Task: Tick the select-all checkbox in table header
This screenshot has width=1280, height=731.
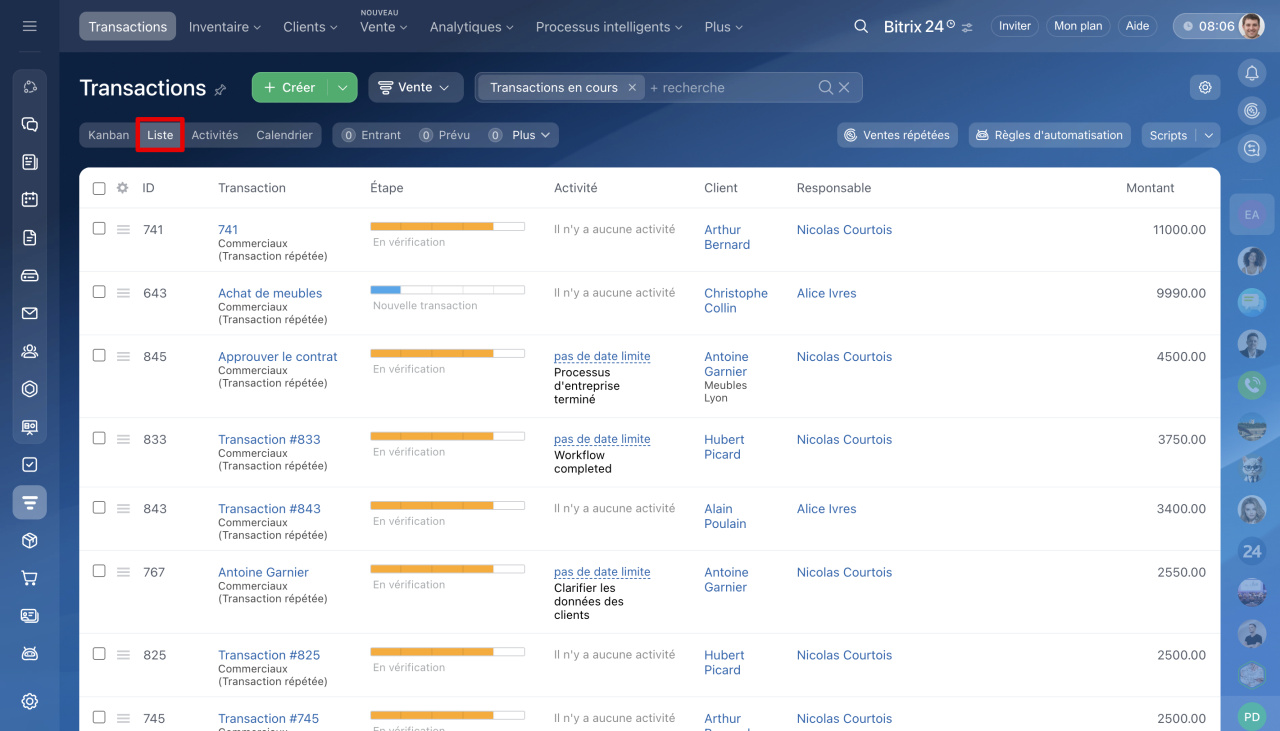Action: tap(99, 188)
